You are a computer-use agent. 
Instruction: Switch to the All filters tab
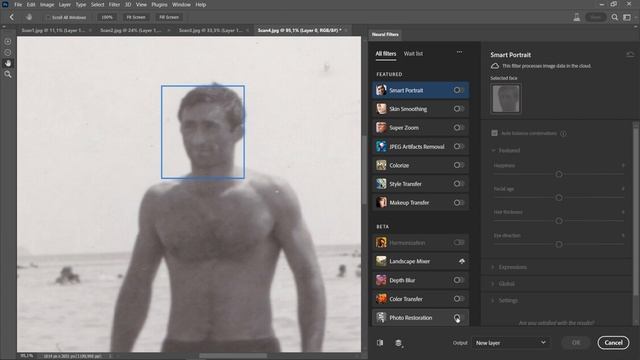(x=386, y=53)
